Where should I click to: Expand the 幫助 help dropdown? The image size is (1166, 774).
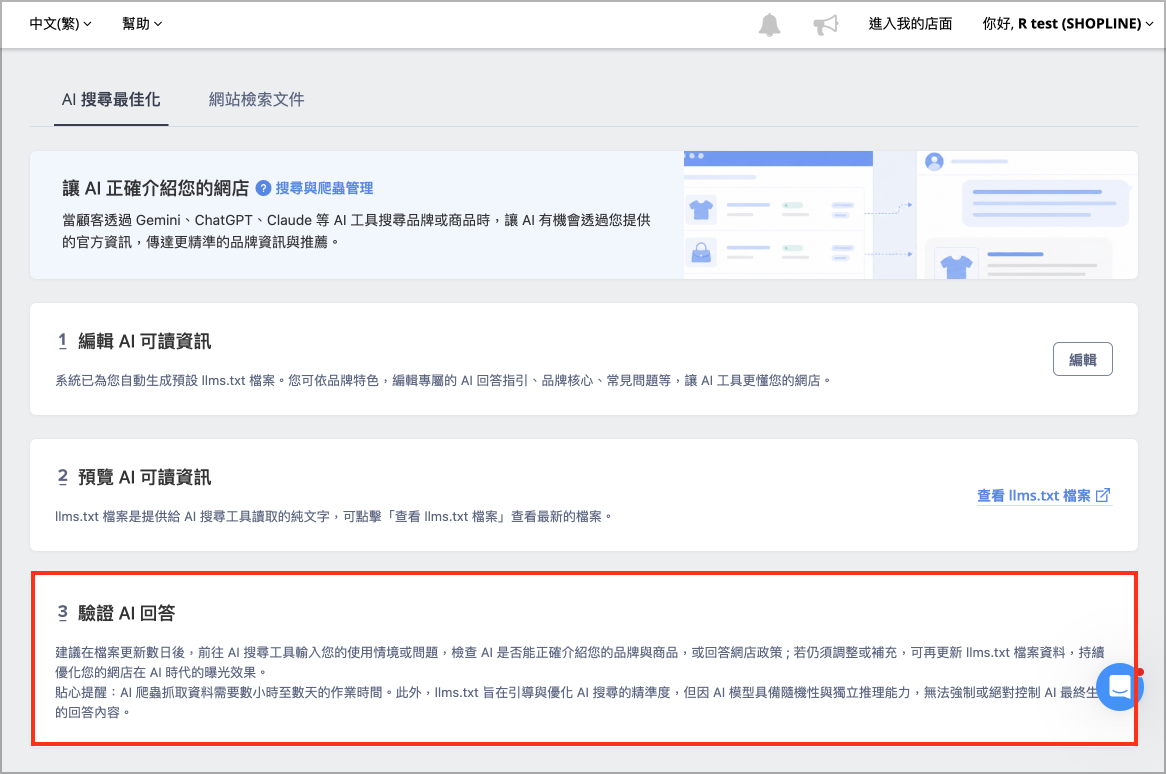pos(142,24)
